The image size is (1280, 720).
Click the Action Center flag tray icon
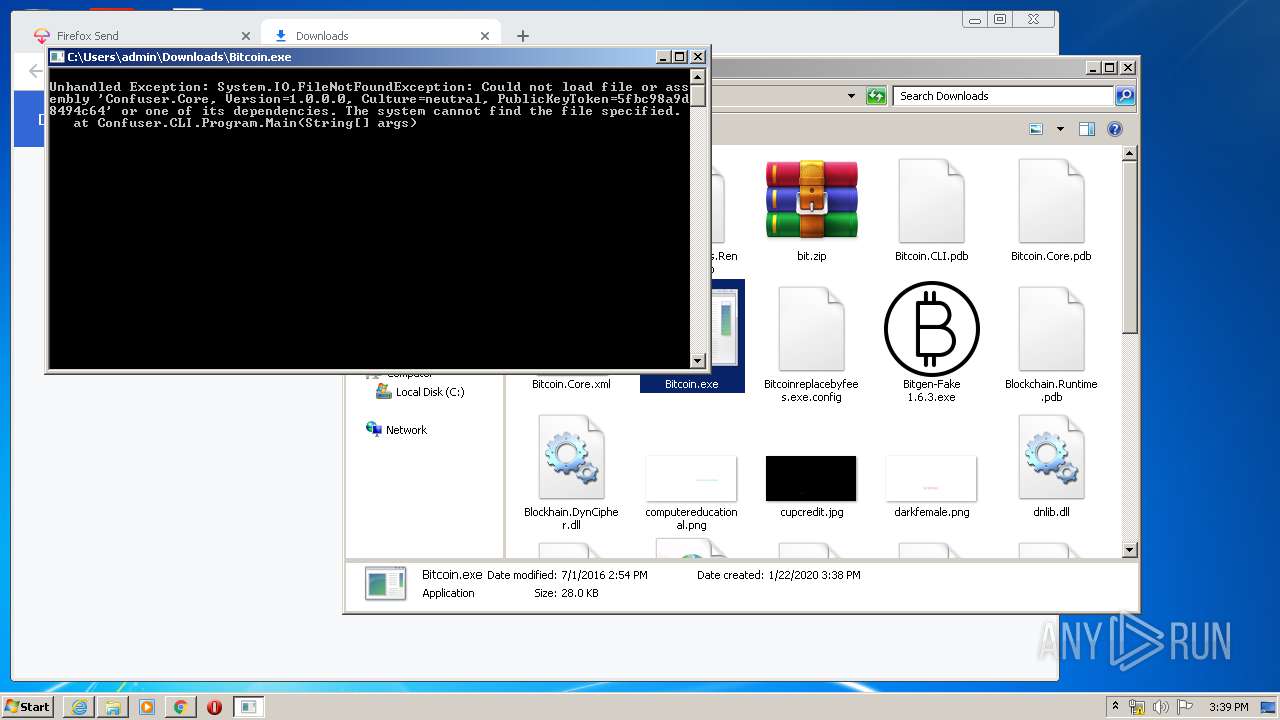[1185, 707]
